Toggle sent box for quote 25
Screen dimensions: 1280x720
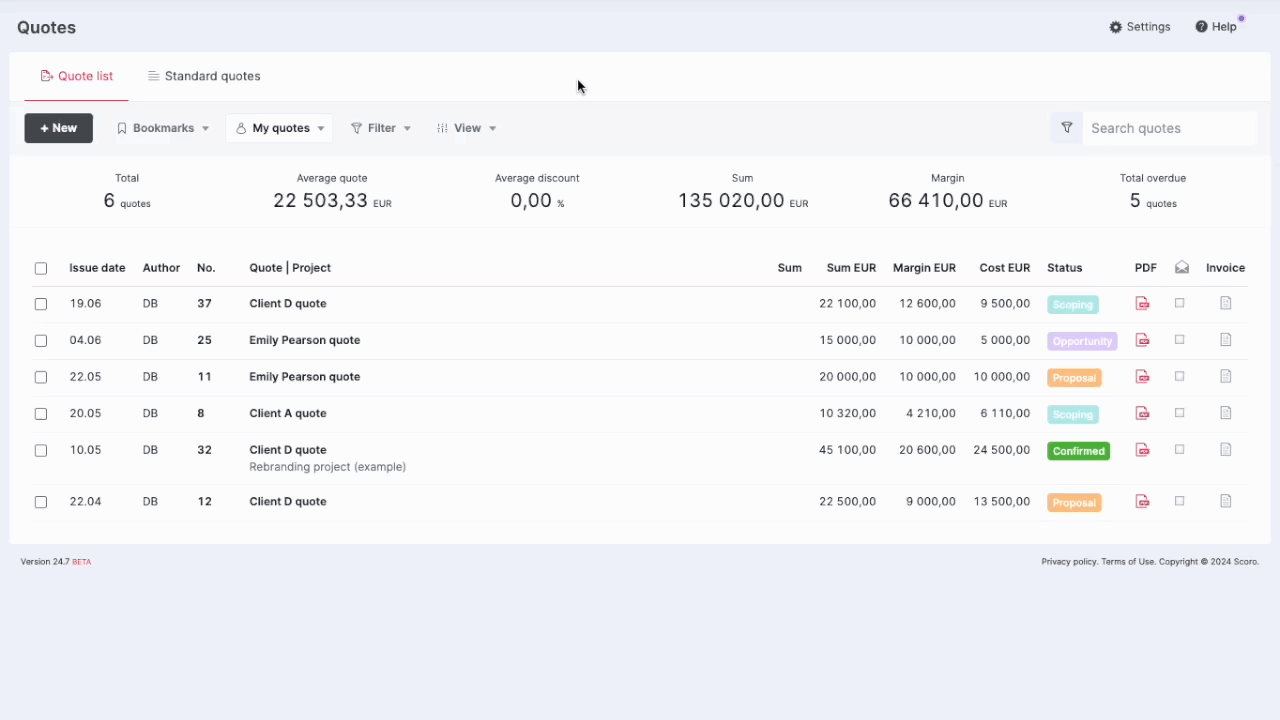1180,340
